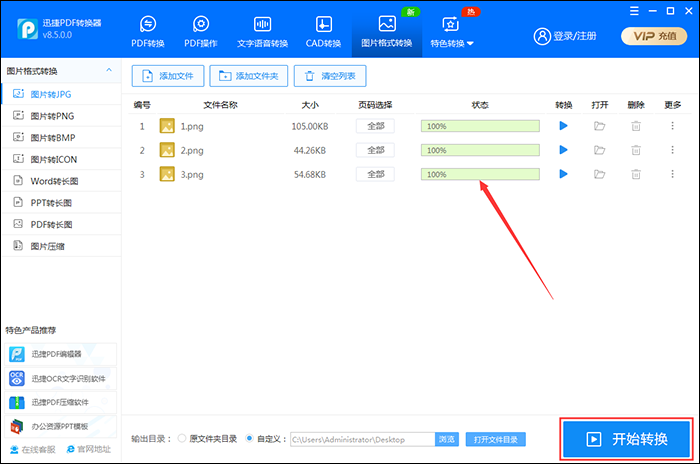Select the 原文件夹目录 radio option
The width and height of the screenshot is (700, 464).
182,439
